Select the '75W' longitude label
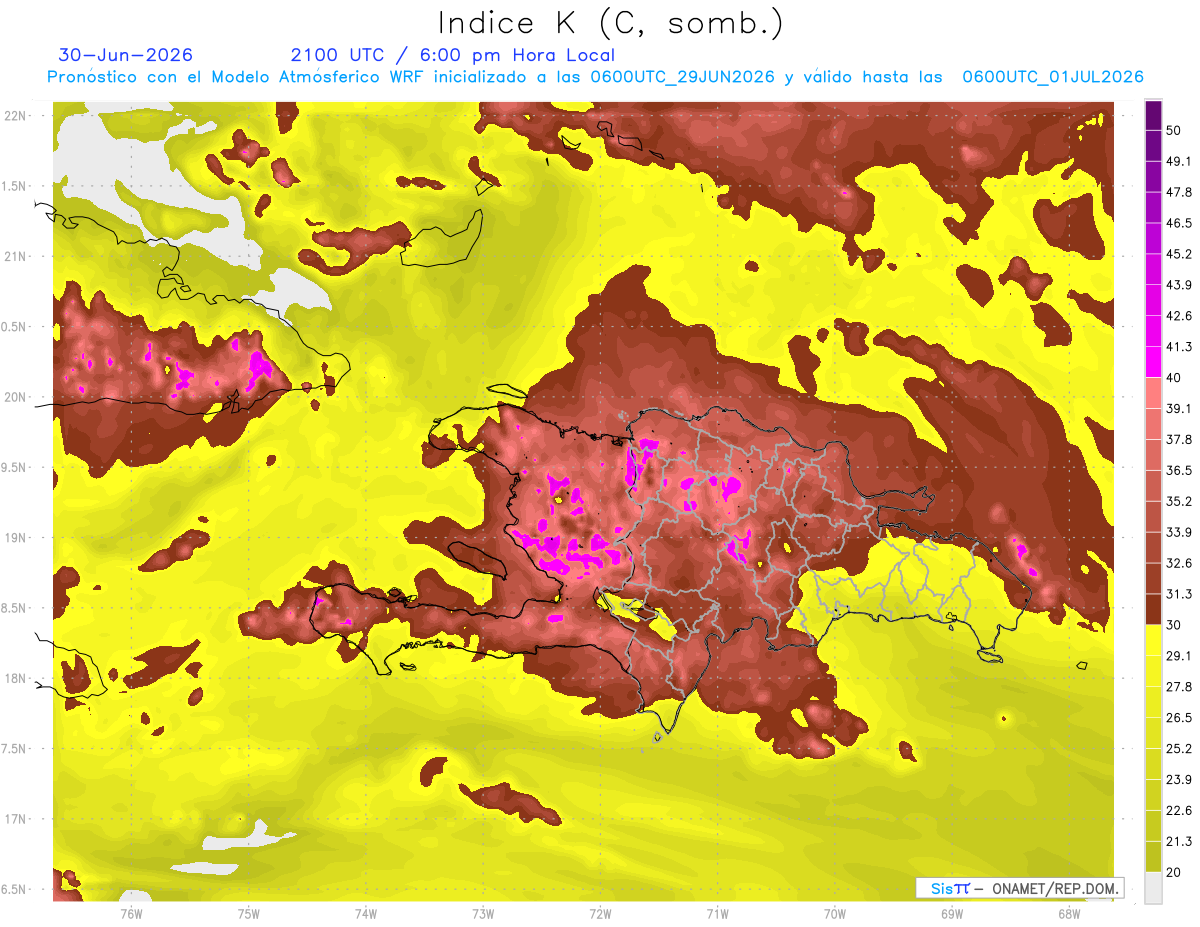Viewport: 1200px width, 927px height. pos(248,913)
